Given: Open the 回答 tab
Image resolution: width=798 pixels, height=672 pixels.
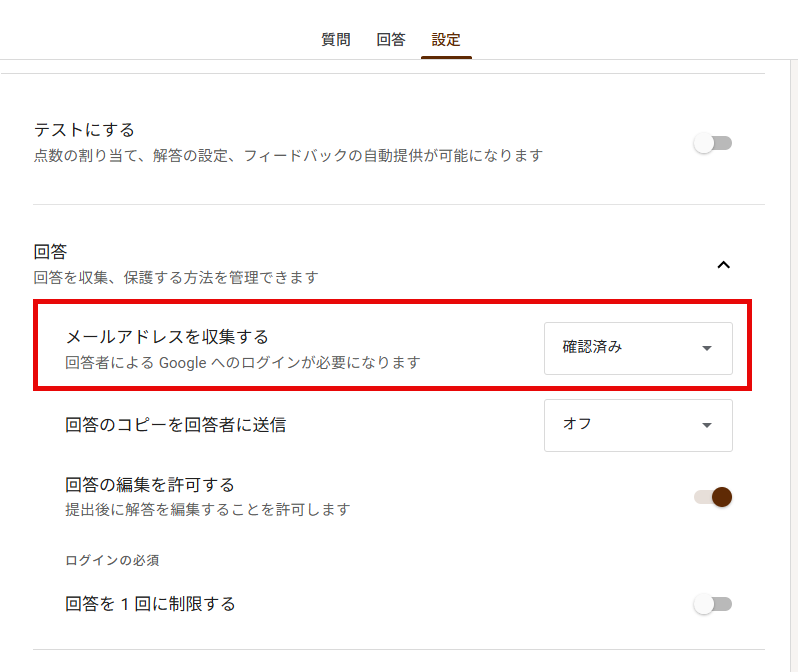Looking at the screenshot, I should point(391,40).
